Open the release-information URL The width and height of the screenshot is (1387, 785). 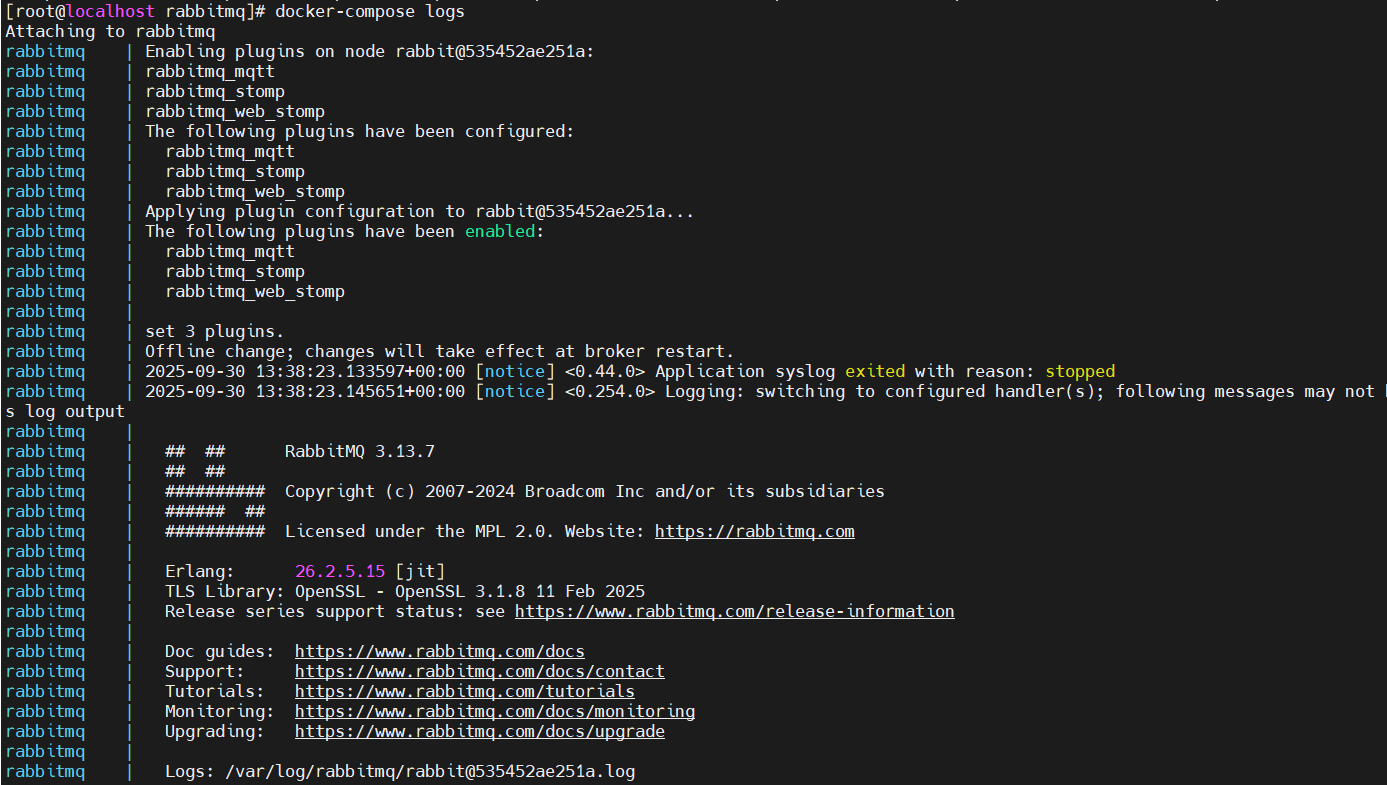click(734, 611)
